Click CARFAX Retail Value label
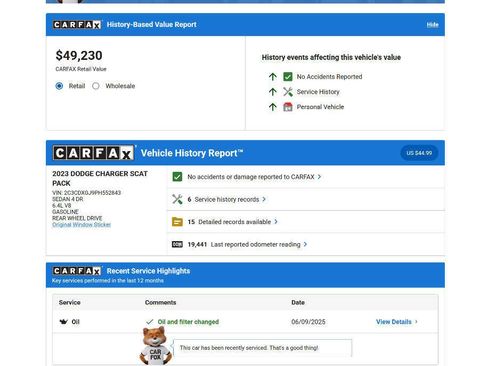Viewport: 488px width, 366px height. (x=81, y=69)
